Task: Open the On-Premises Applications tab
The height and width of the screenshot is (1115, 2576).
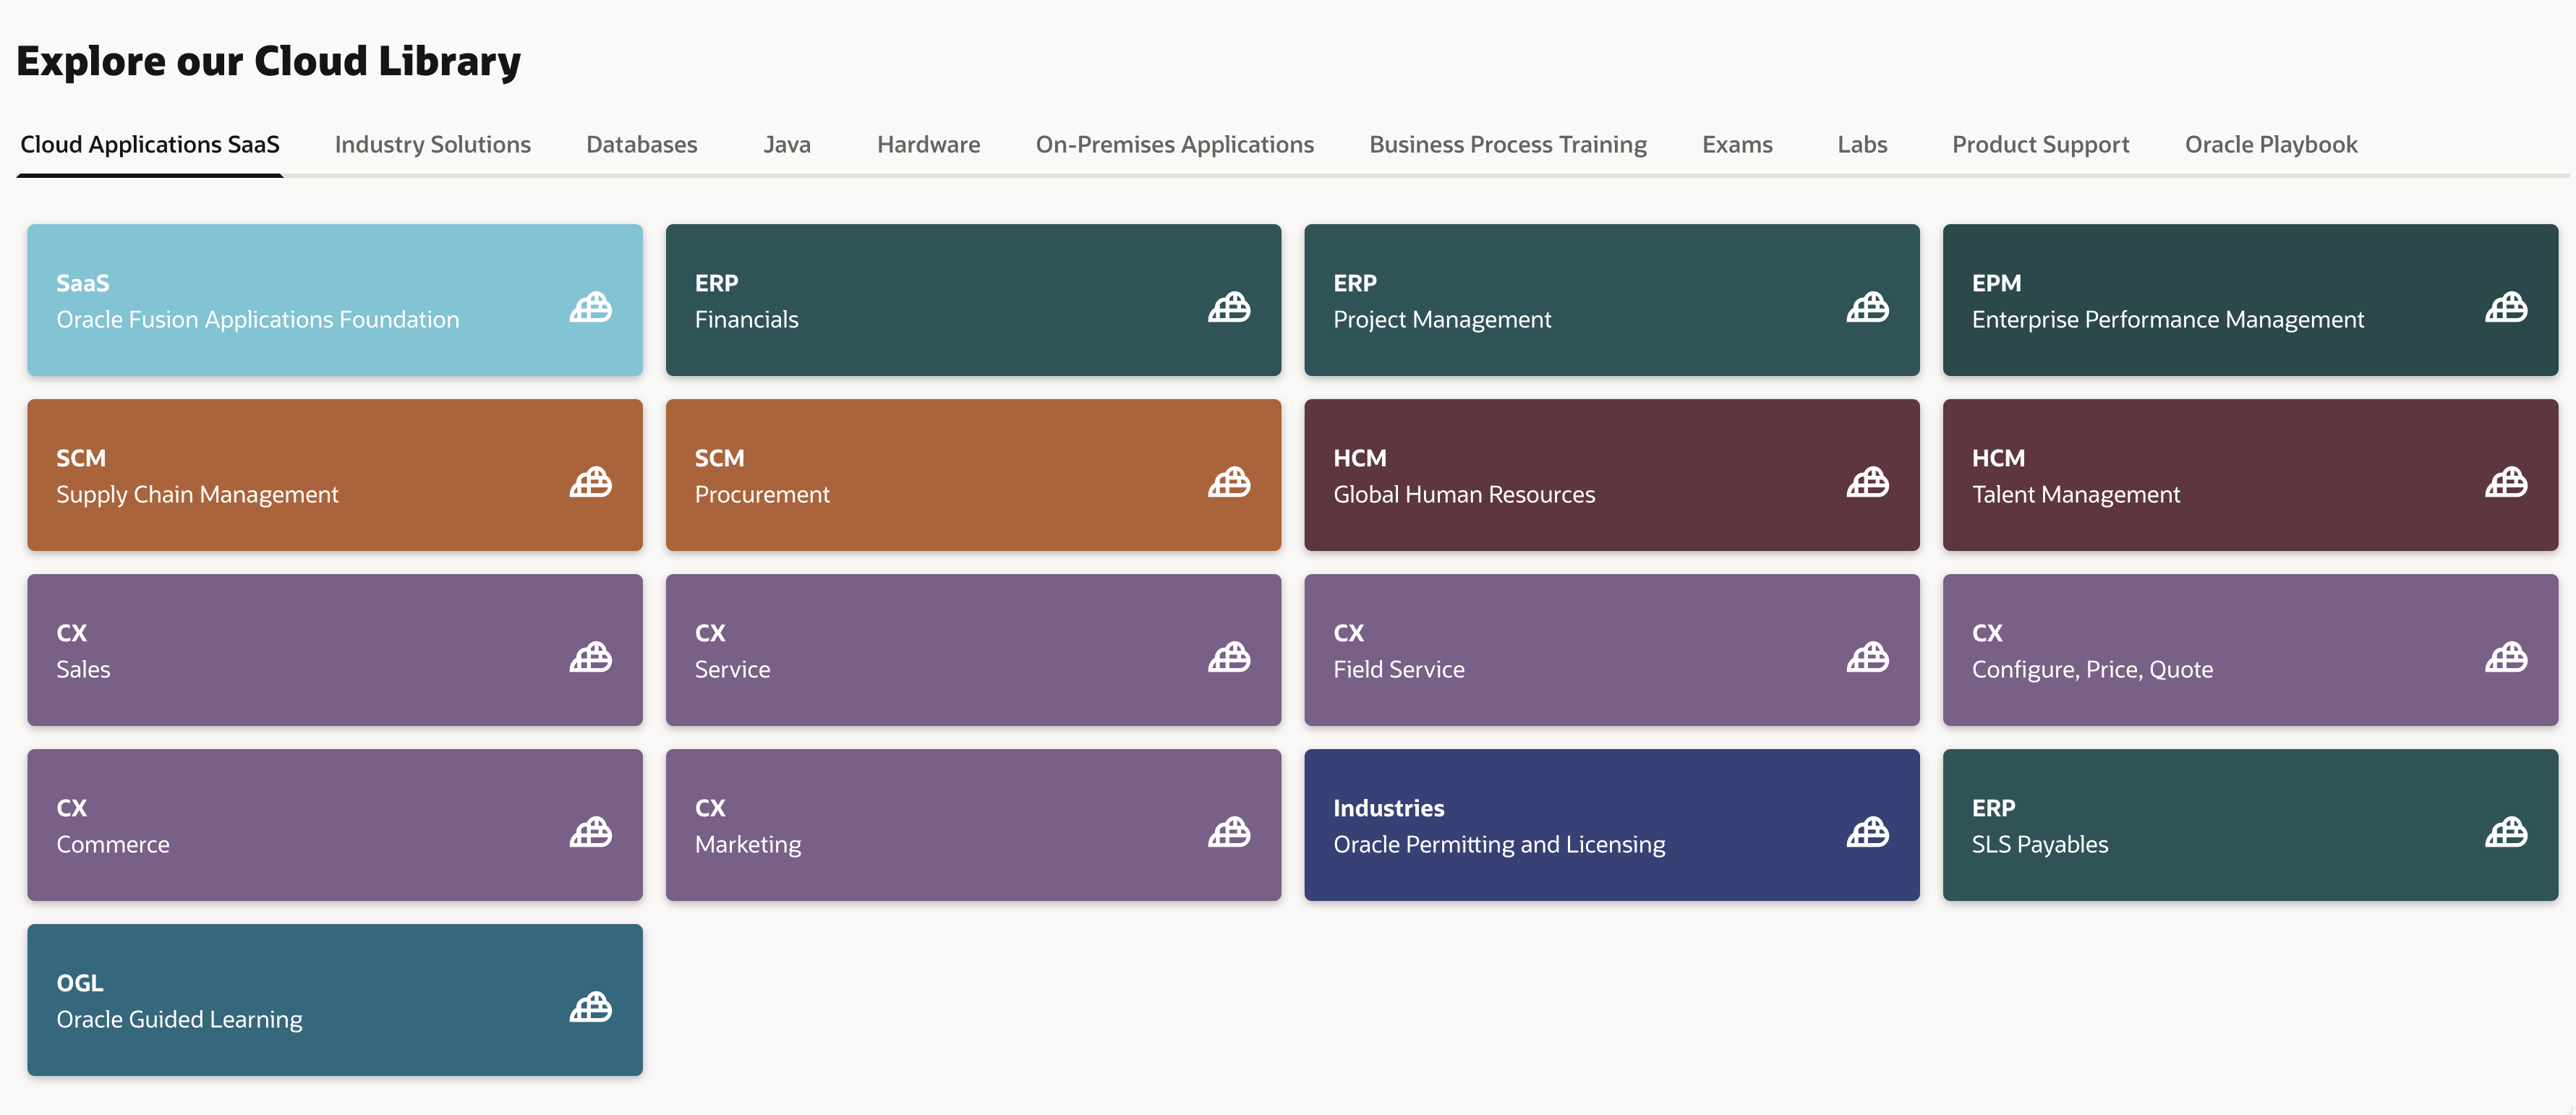Action: pyautogui.click(x=1175, y=145)
